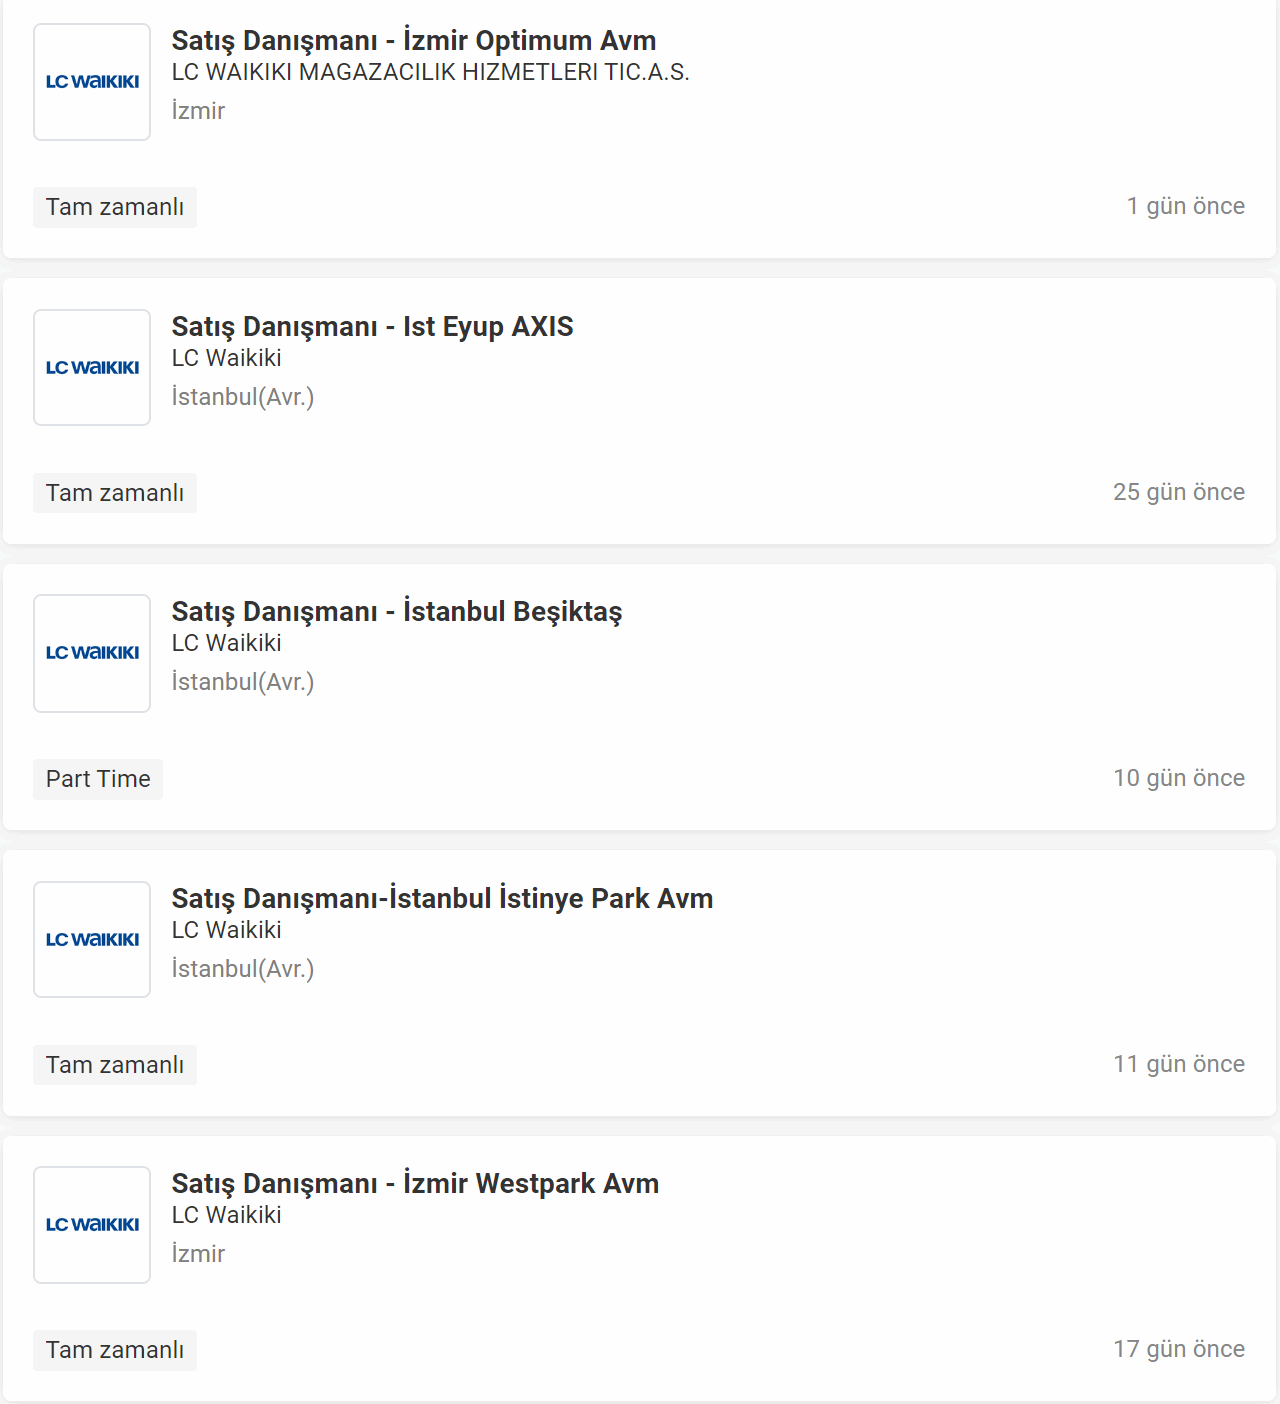Click Tam zamanlı tag on İzmir Optimum listing
The image size is (1280, 1404).
click(x=115, y=207)
